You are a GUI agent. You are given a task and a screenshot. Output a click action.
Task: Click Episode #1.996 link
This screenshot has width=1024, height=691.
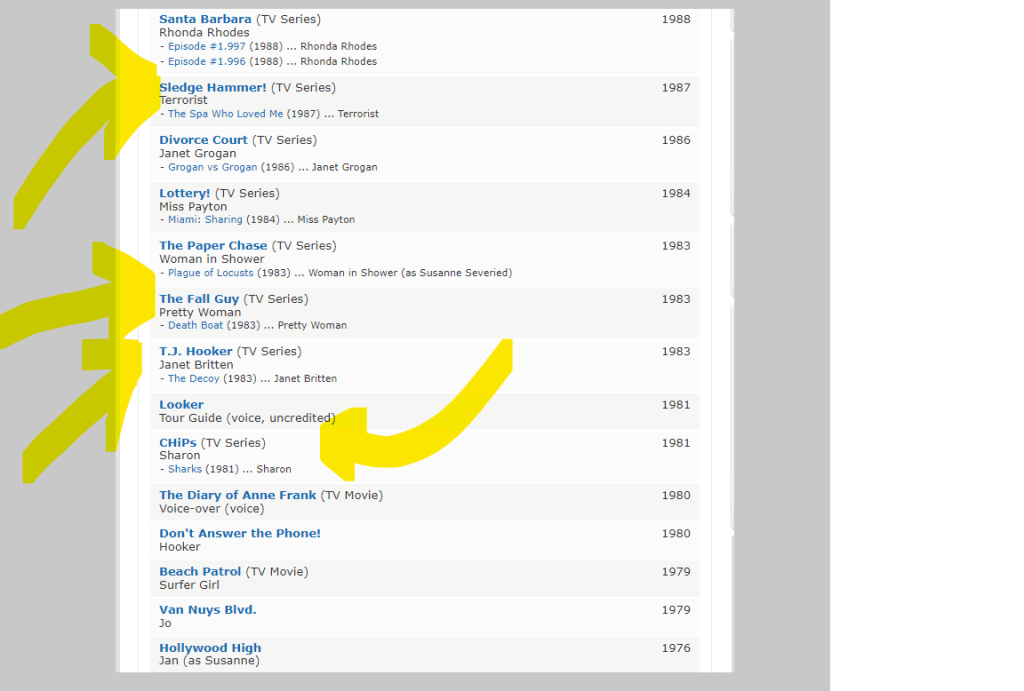coord(206,62)
